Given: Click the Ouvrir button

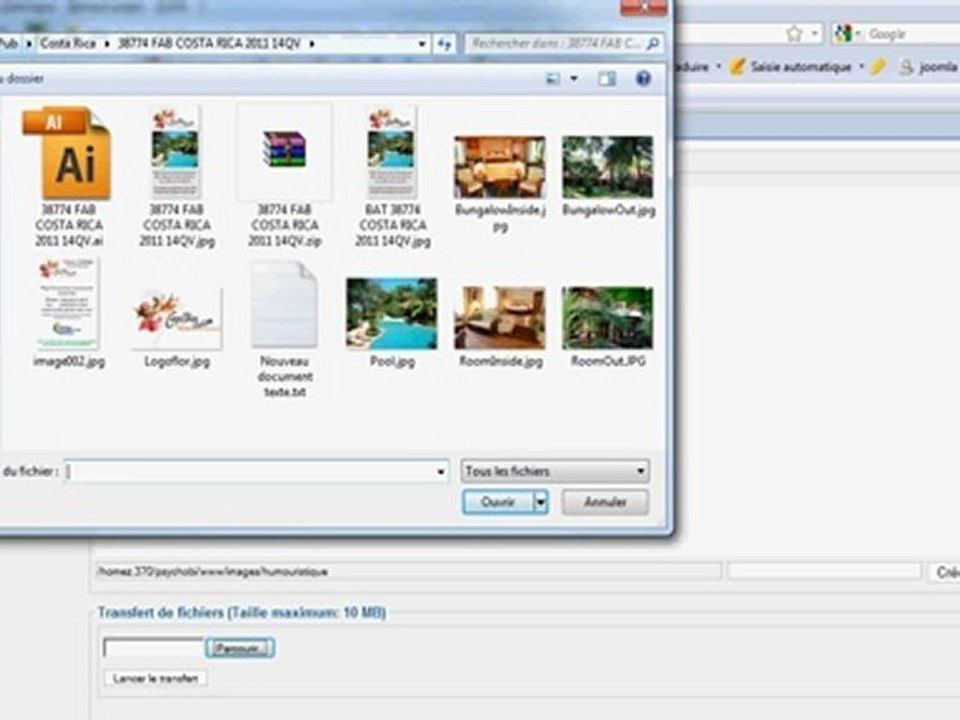Looking at the screenshot, I should click(498, 502).
